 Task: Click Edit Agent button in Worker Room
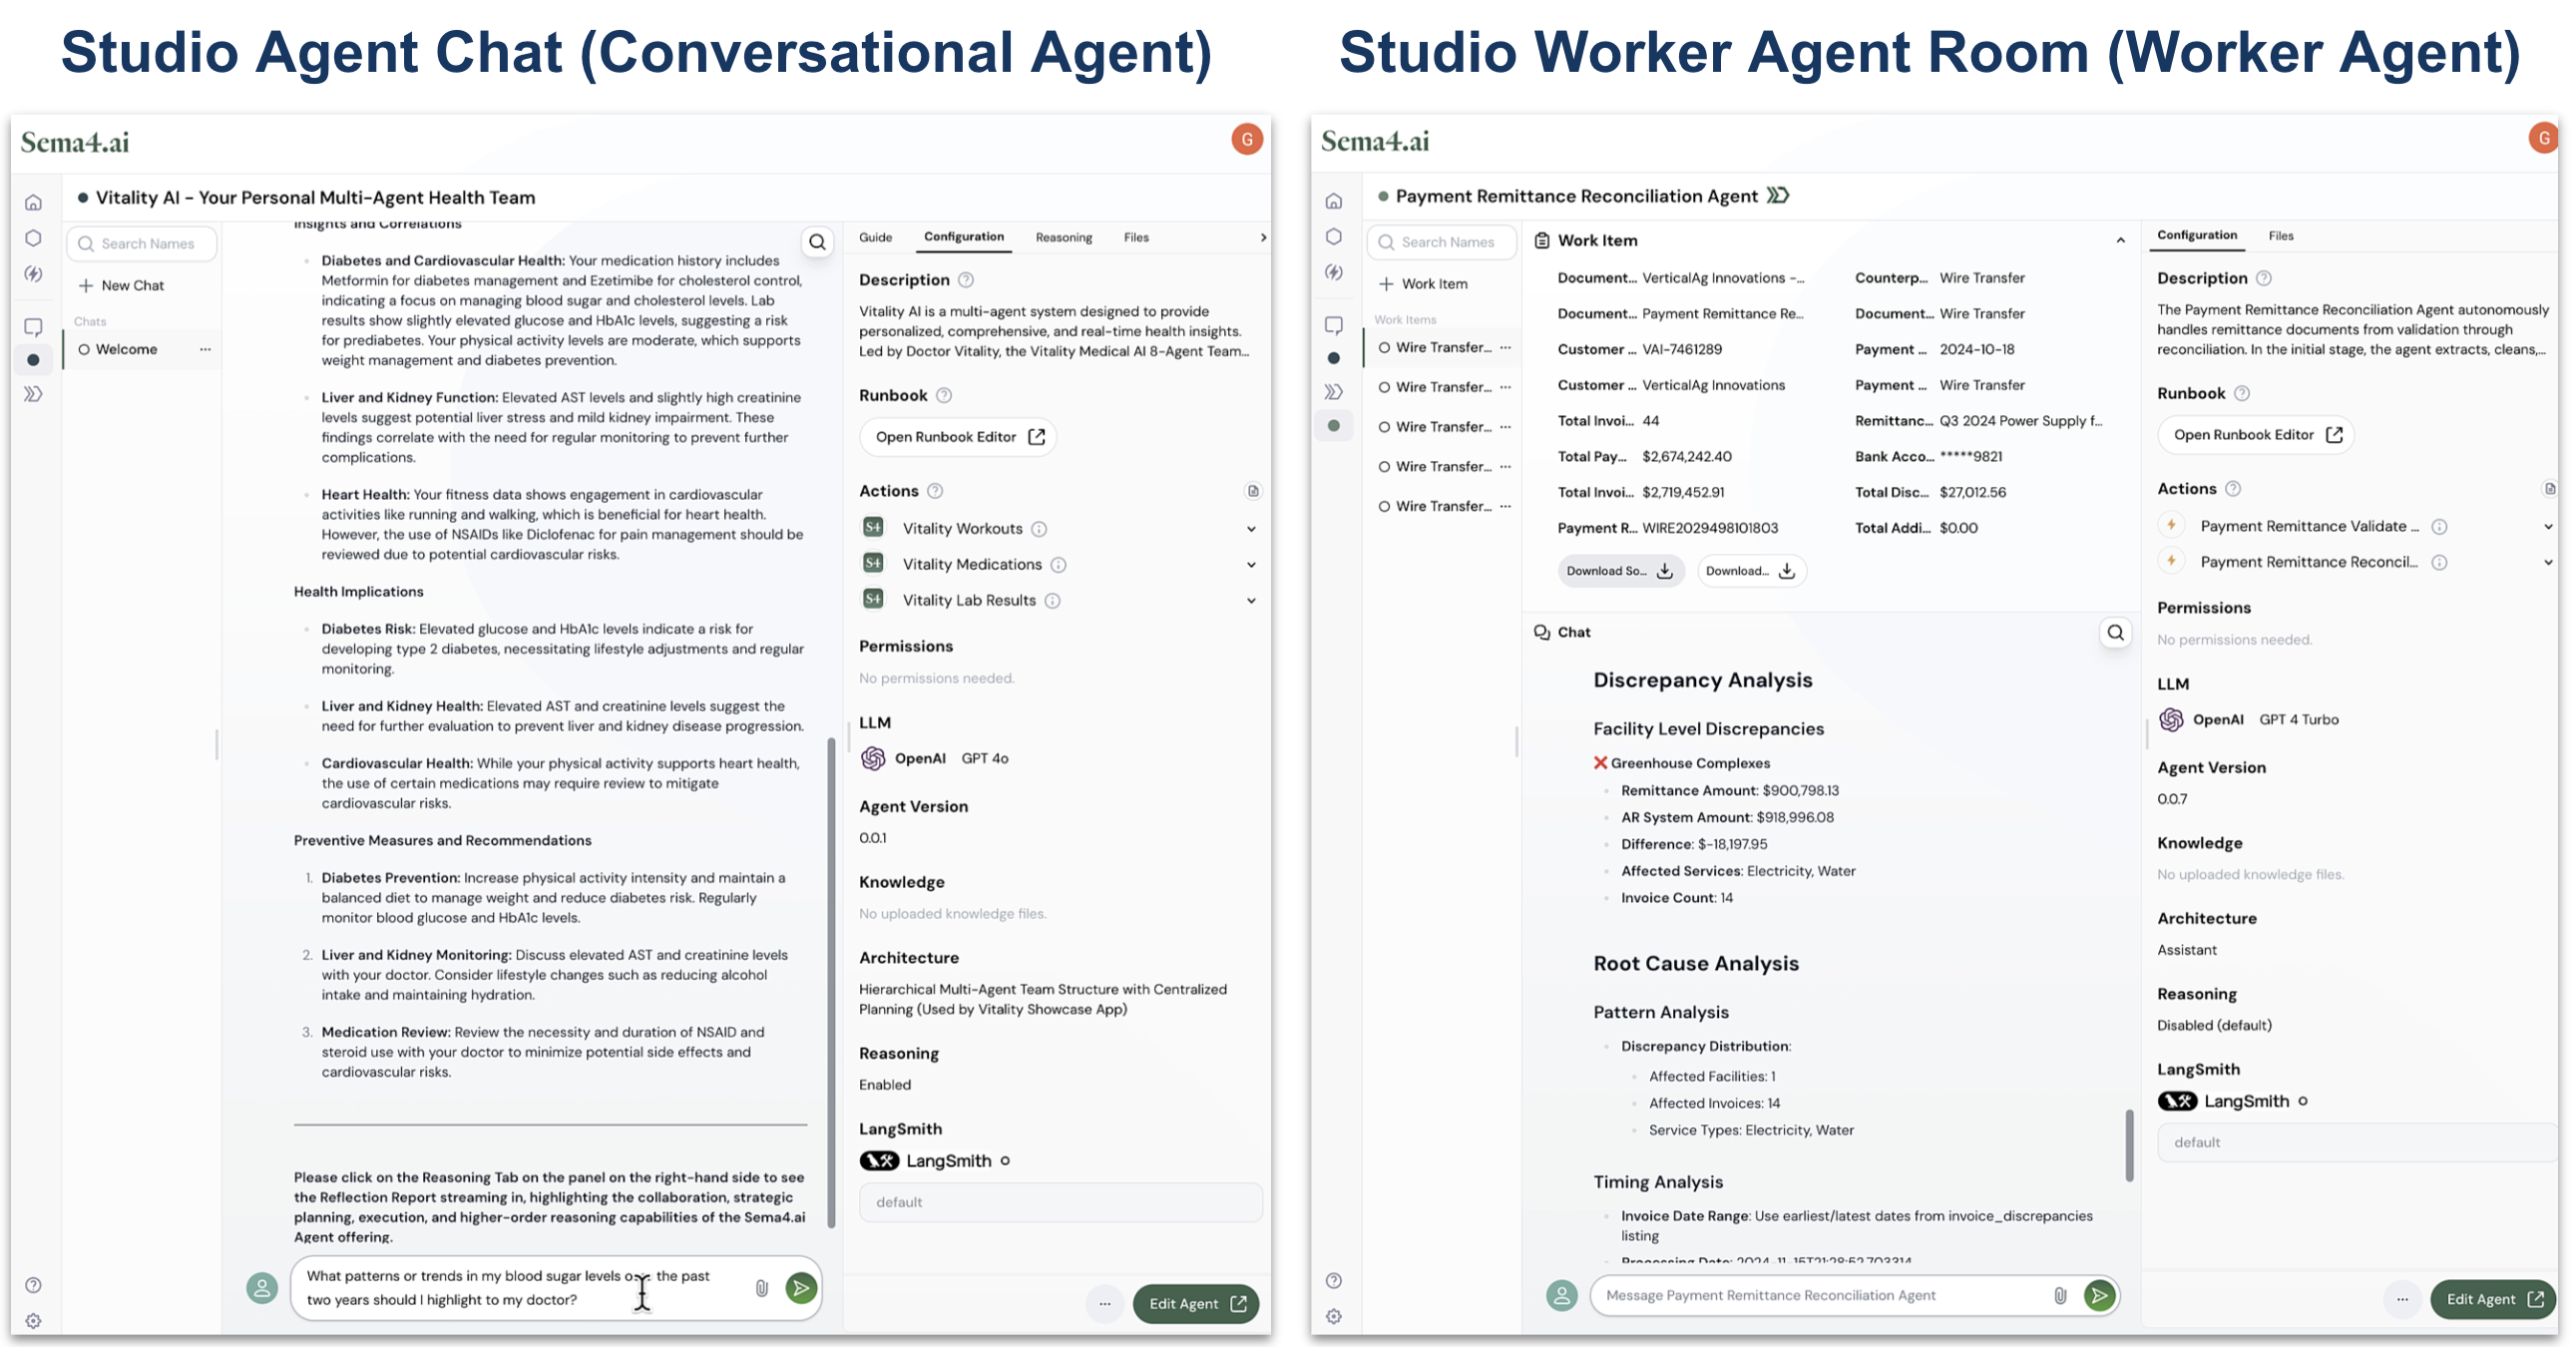click(x=2494, y=1300)
